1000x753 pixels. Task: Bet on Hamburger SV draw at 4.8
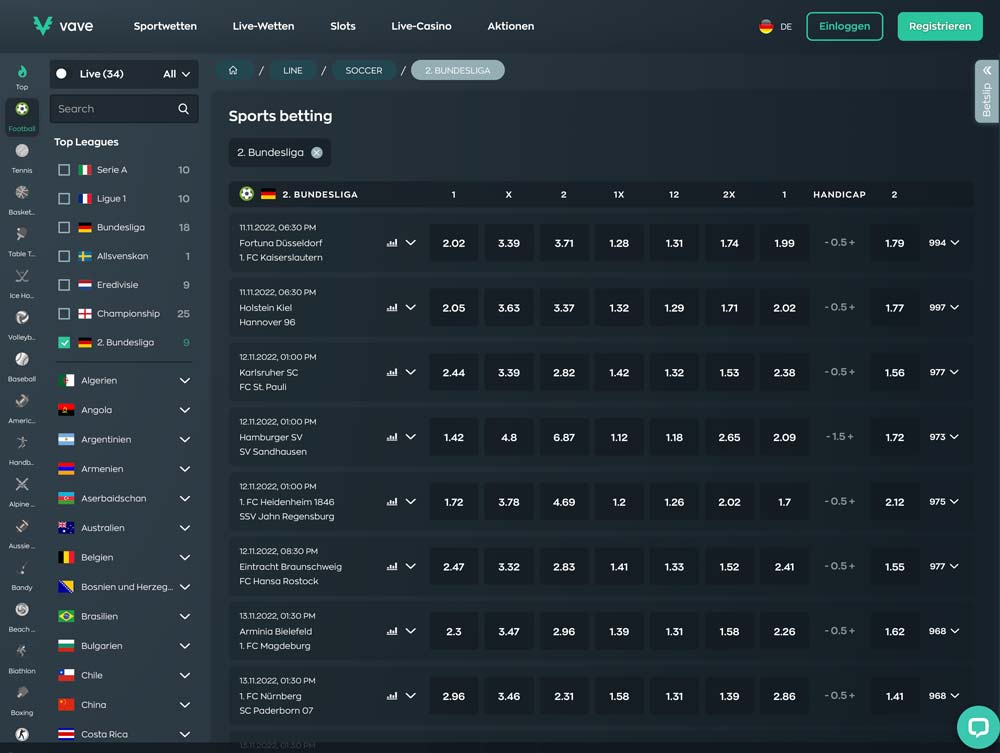coord(508,437)
